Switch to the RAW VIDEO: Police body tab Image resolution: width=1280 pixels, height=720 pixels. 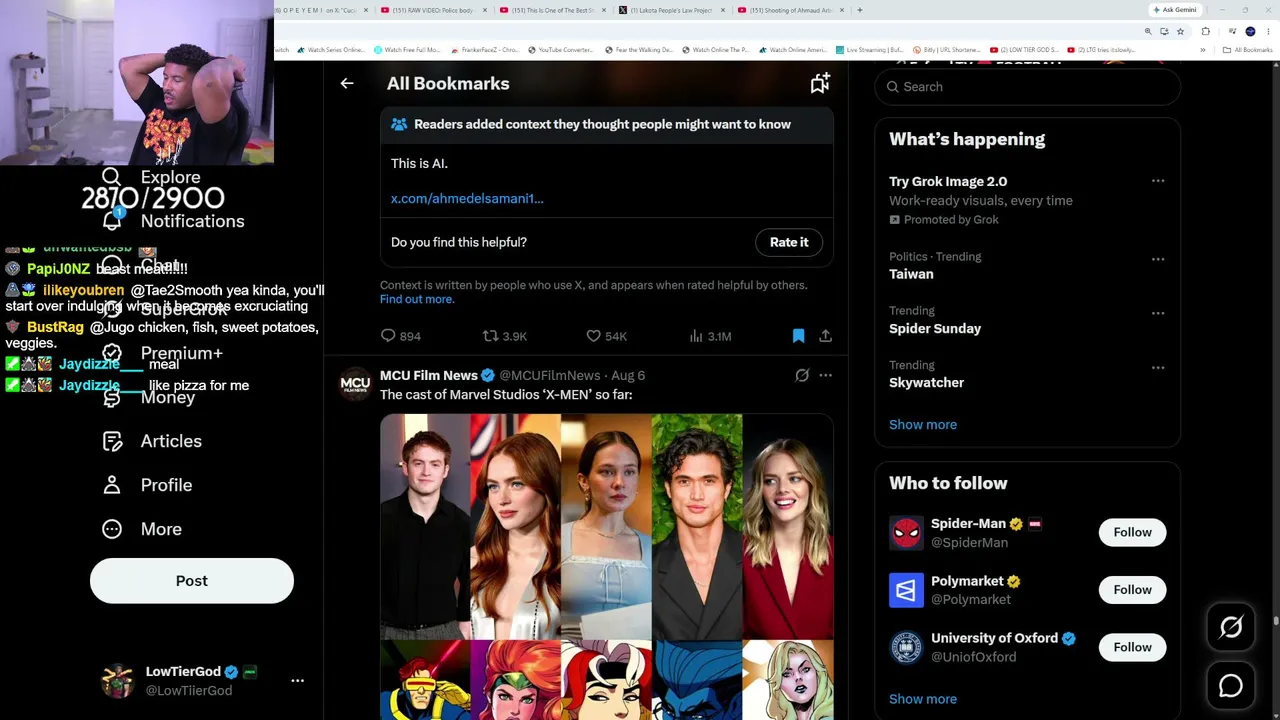coord(434,10)
